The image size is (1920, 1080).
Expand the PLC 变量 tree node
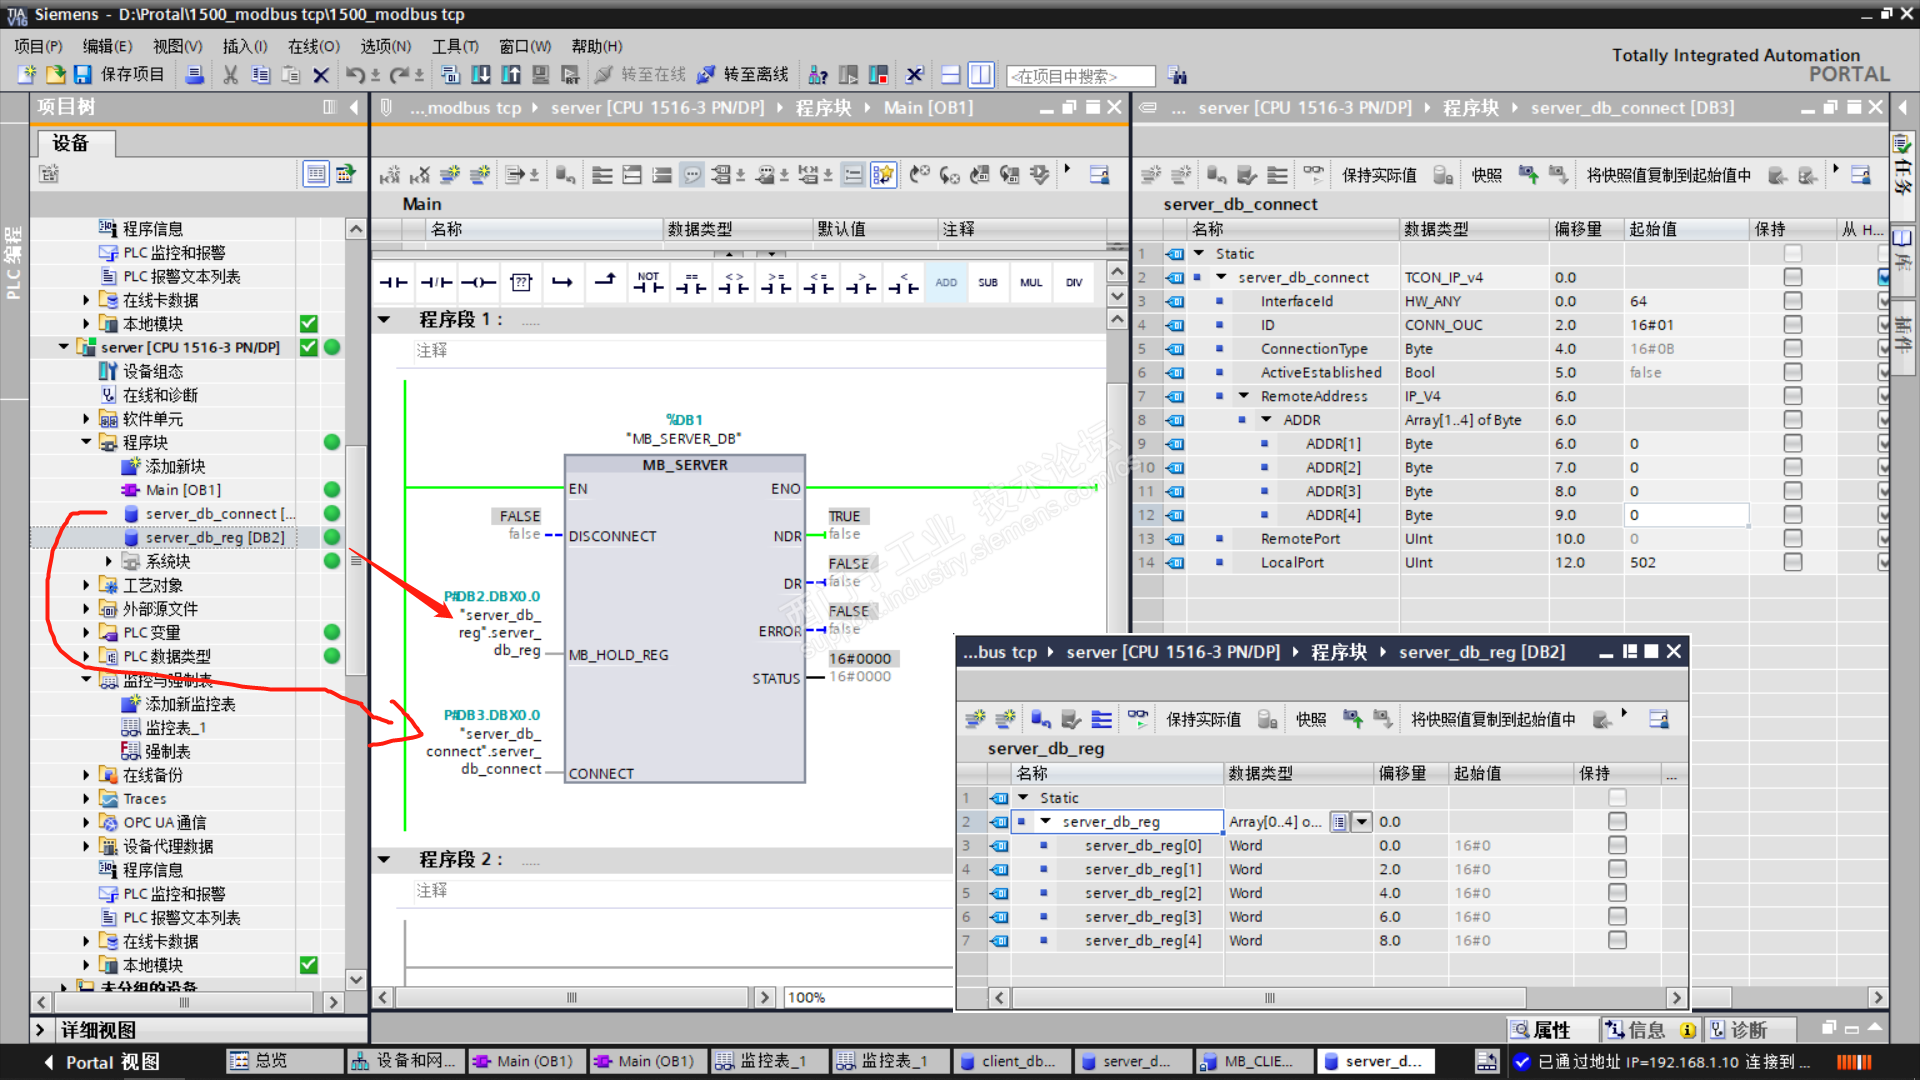point(86,632)
